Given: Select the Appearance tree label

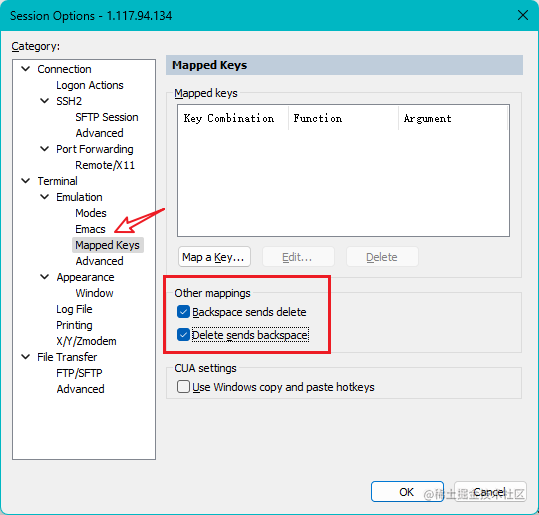Looking at the screenshot, I should click(85, 277).
